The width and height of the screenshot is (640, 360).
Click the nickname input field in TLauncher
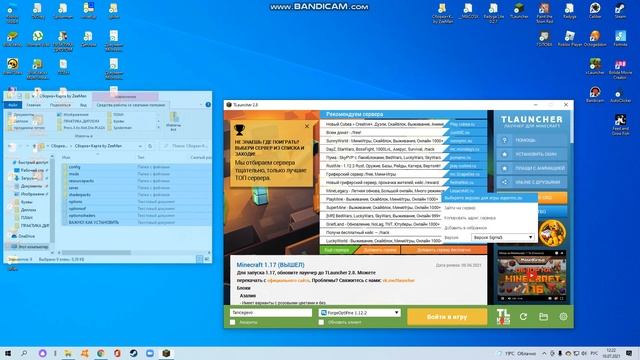(271, 313)
